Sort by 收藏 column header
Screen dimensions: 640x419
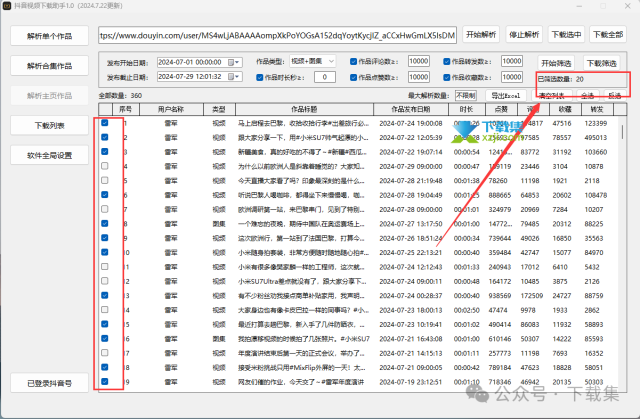[565, 109]
